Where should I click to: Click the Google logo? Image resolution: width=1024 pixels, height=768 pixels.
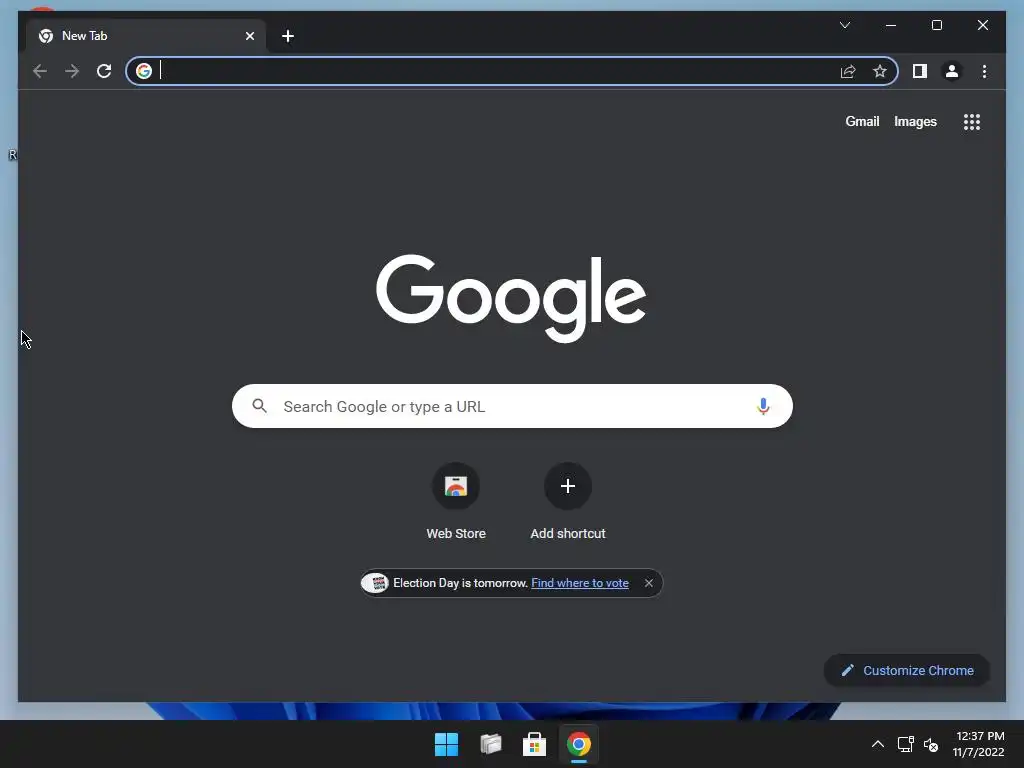[x=511, y=298]
